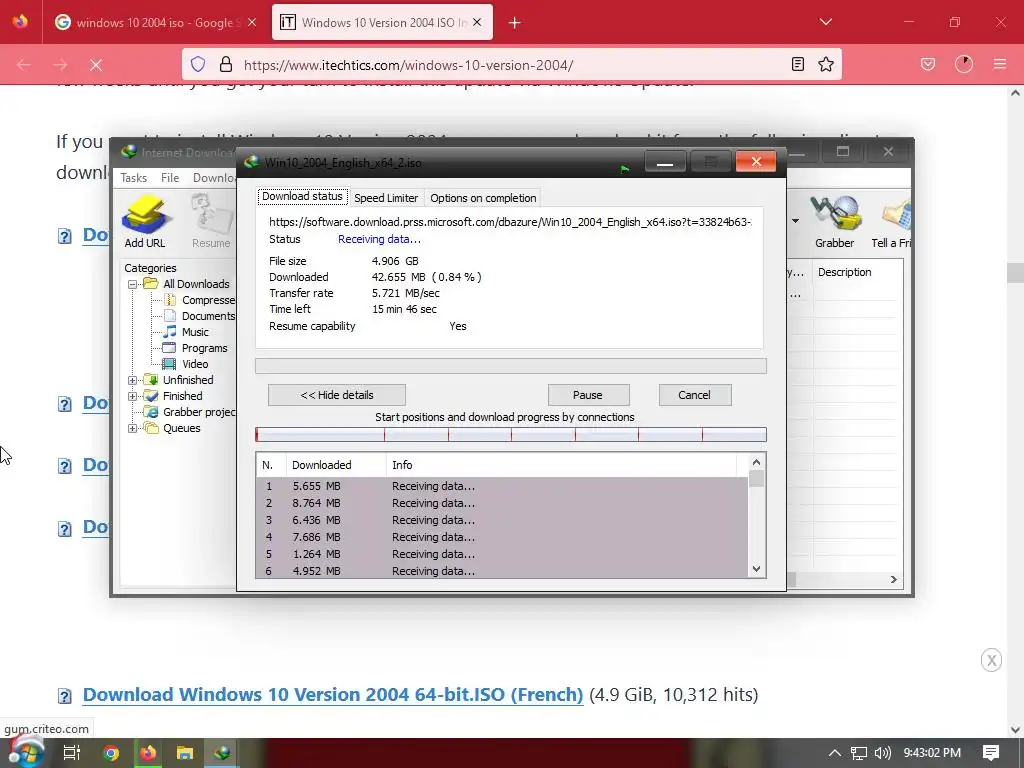Click the volume icon in system tray
Screen dimensions: 1024x768
[x=882, y=753]
